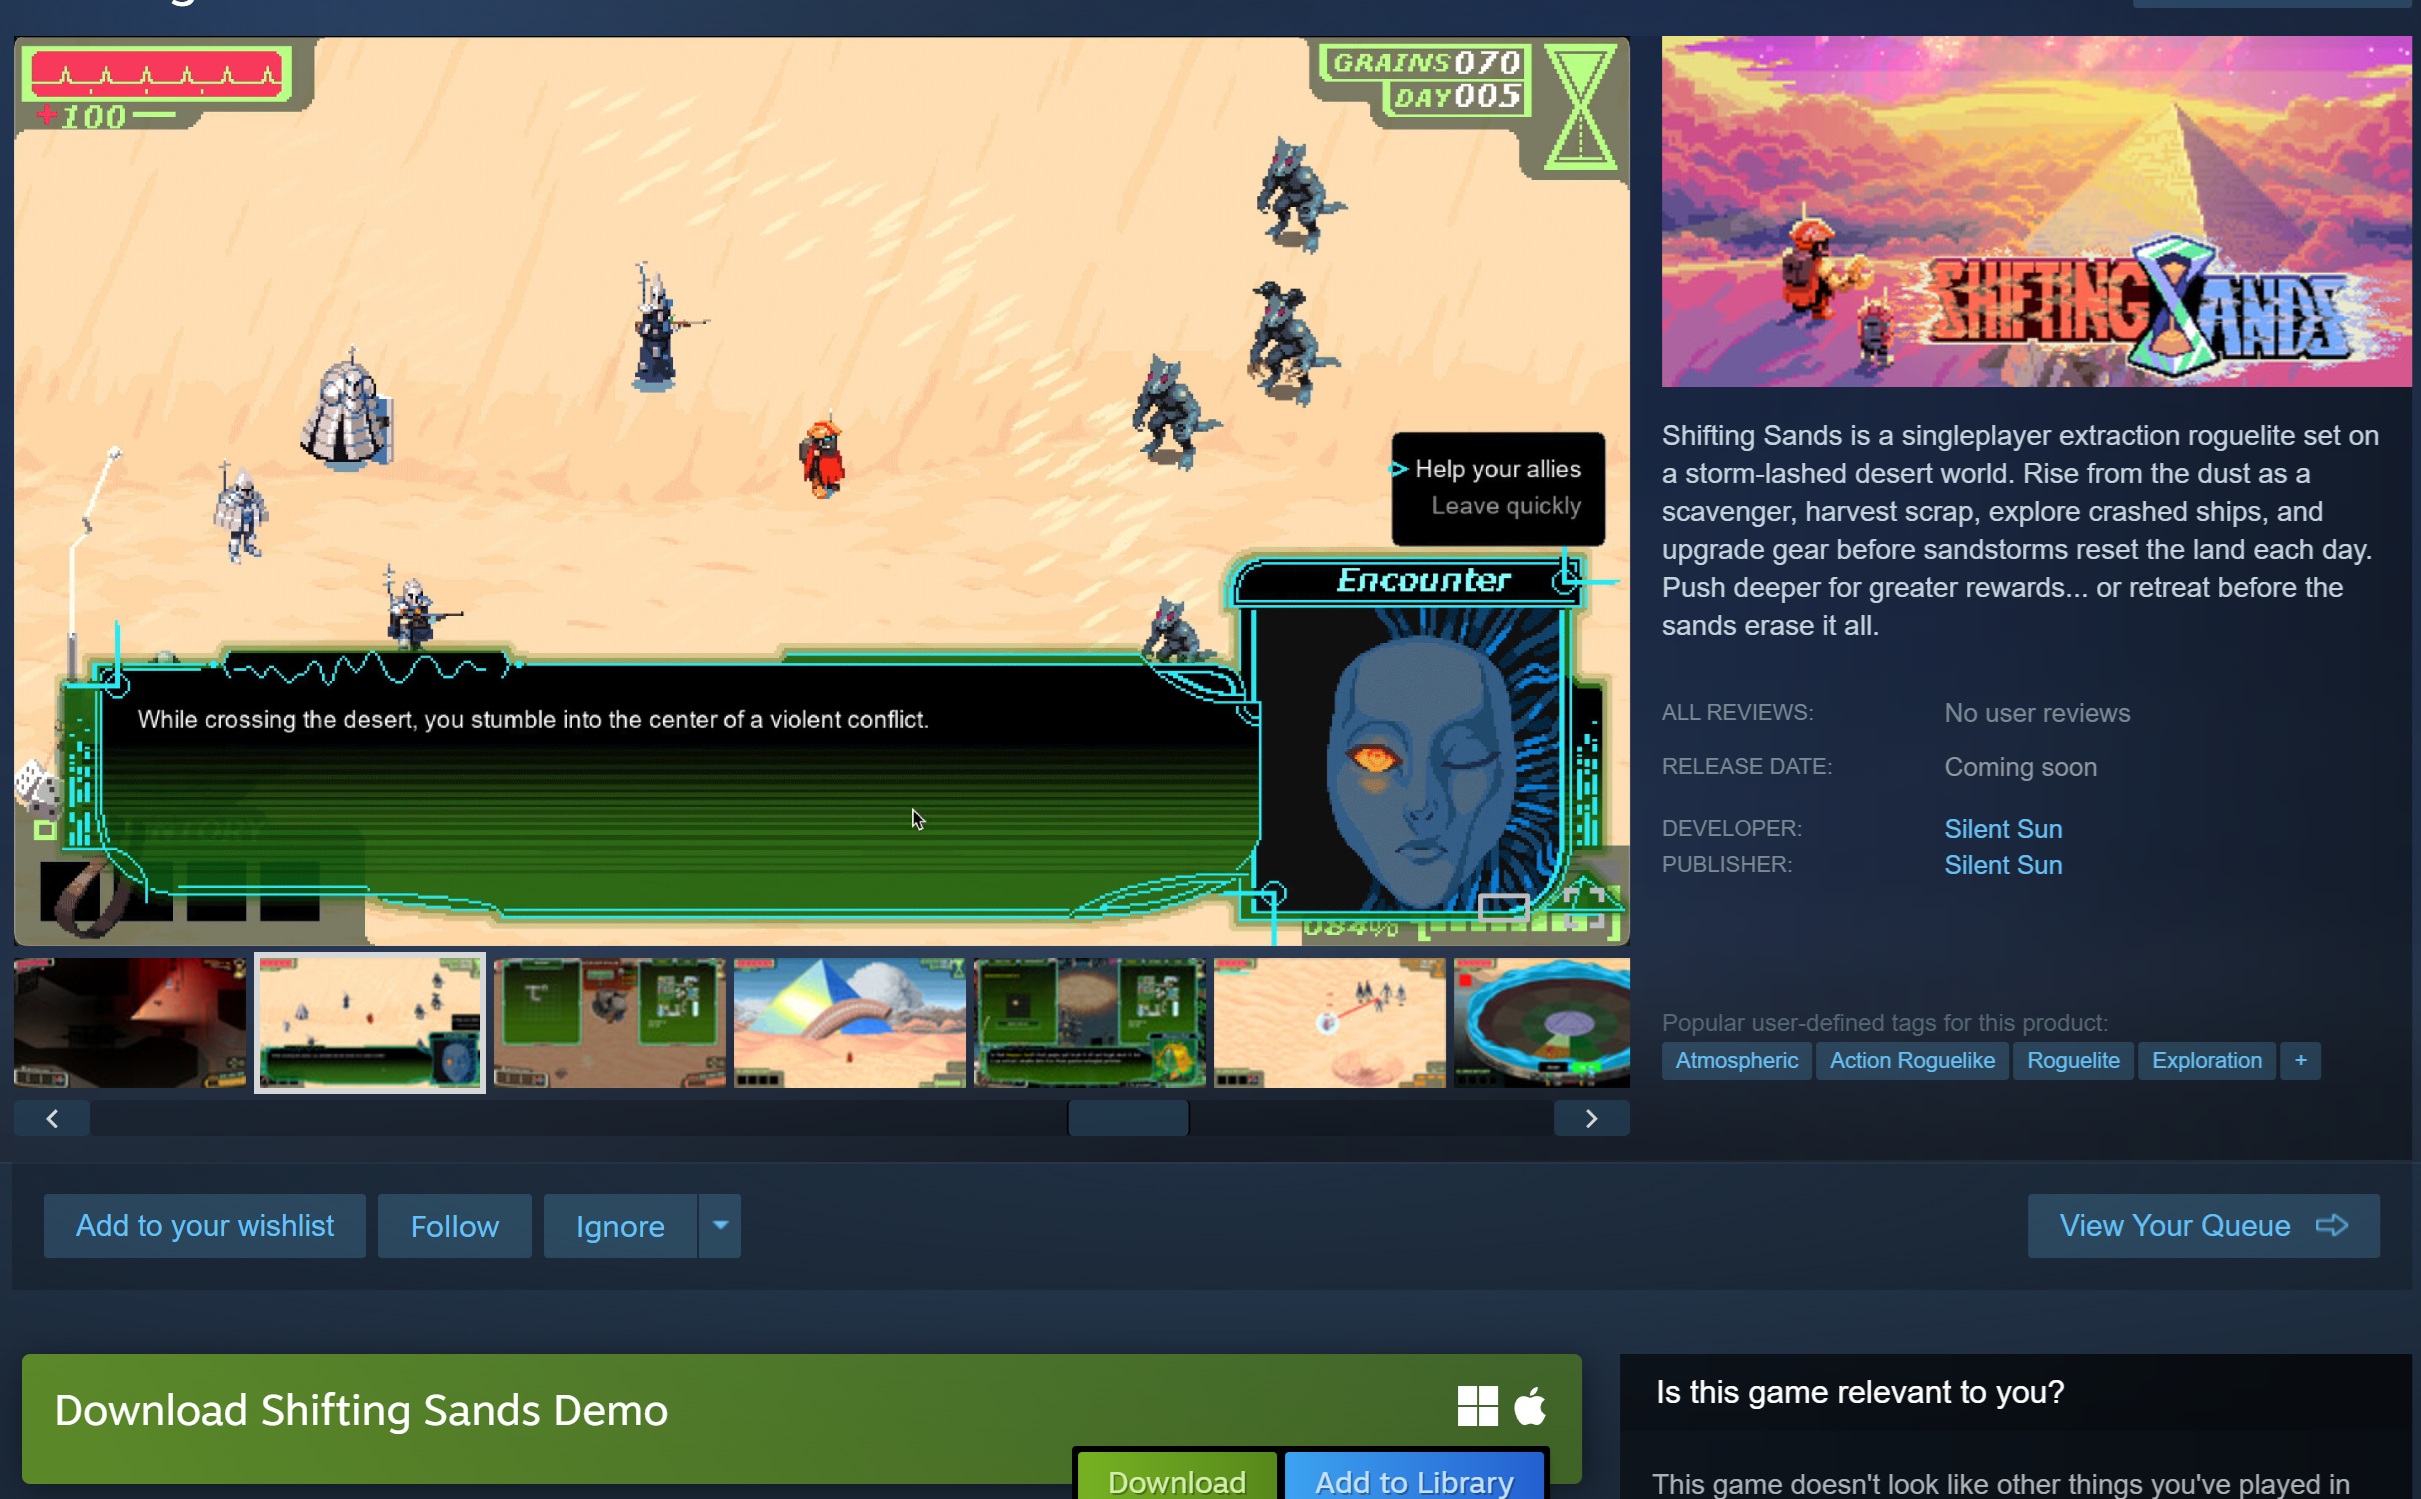Click the Apple macOS platform icon
Screen dimensions: 2421x1499
[x=1530, y=1406]
